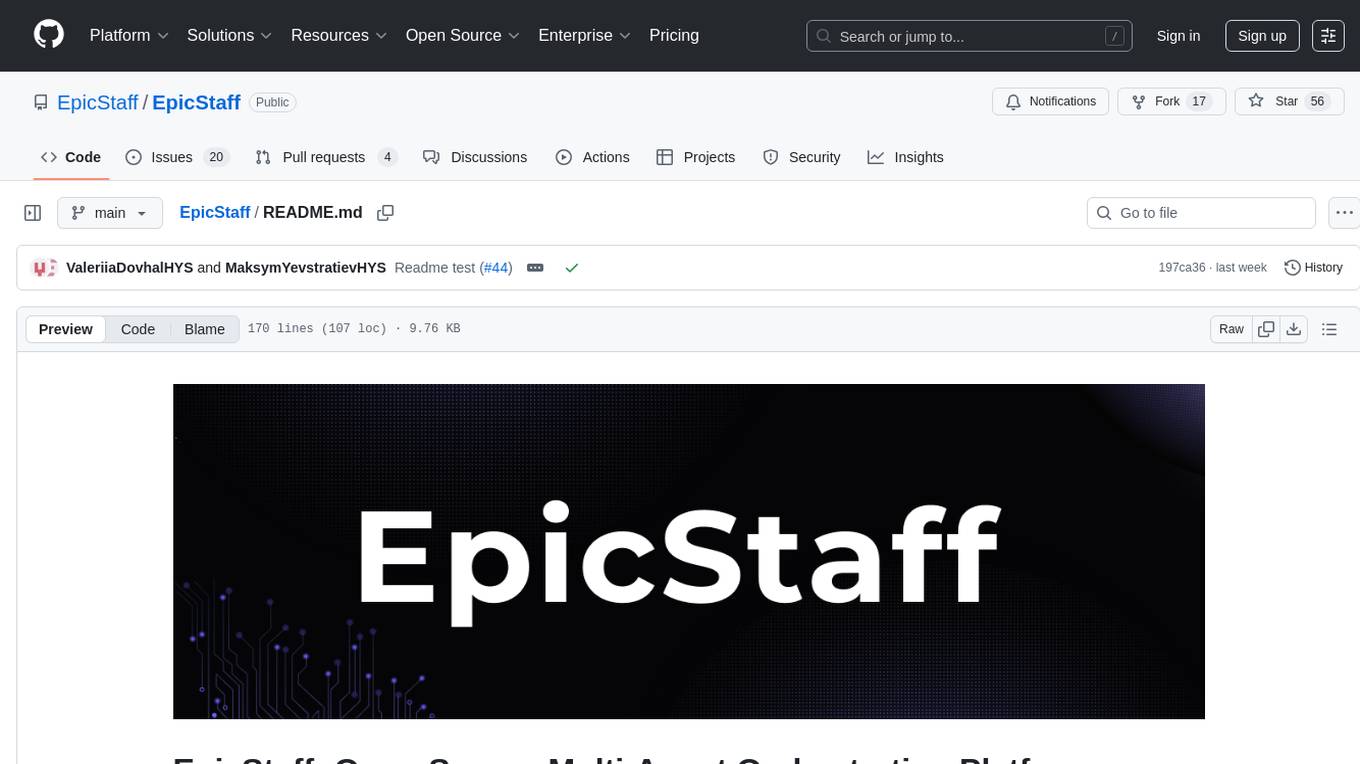This screenshot has height=764, width=1360.
Task: Open the main branch selector dropdown
Action: [109, 213]
